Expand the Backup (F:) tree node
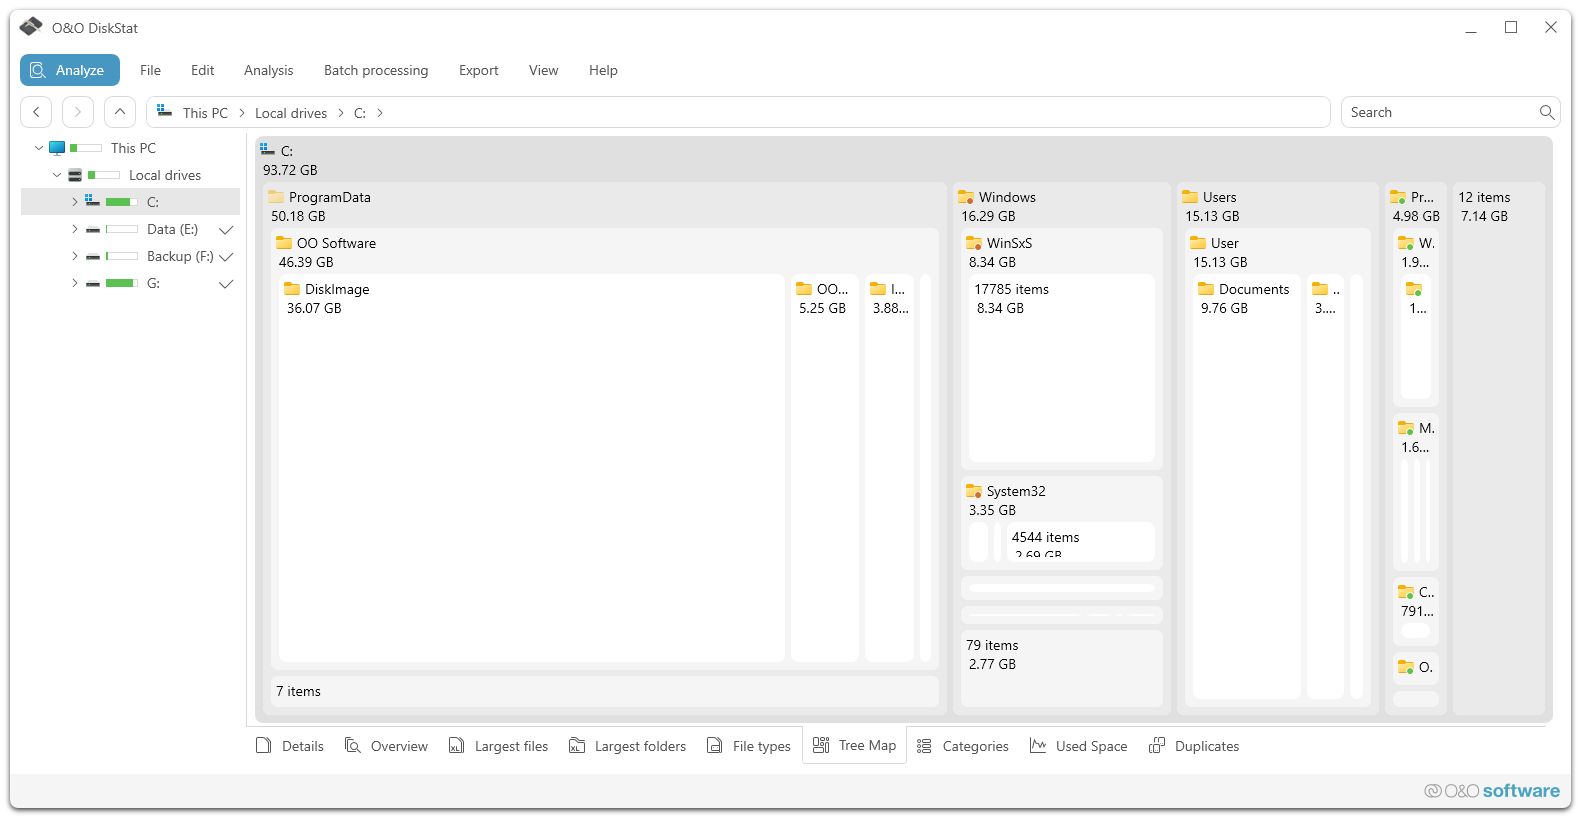The image size is (1581, 818). click(74, 256)
